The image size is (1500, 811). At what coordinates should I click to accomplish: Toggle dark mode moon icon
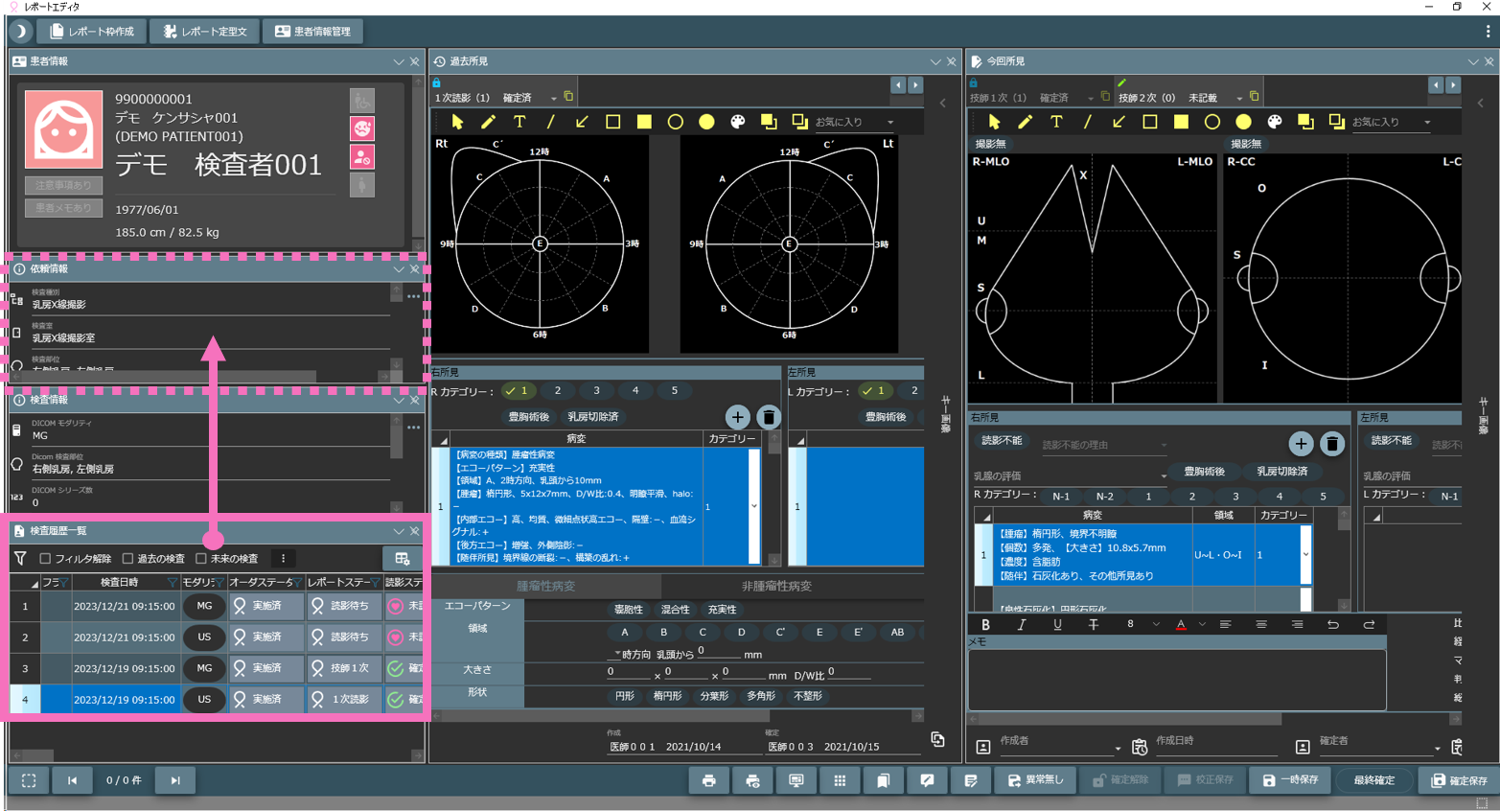[x=19, y=31]
